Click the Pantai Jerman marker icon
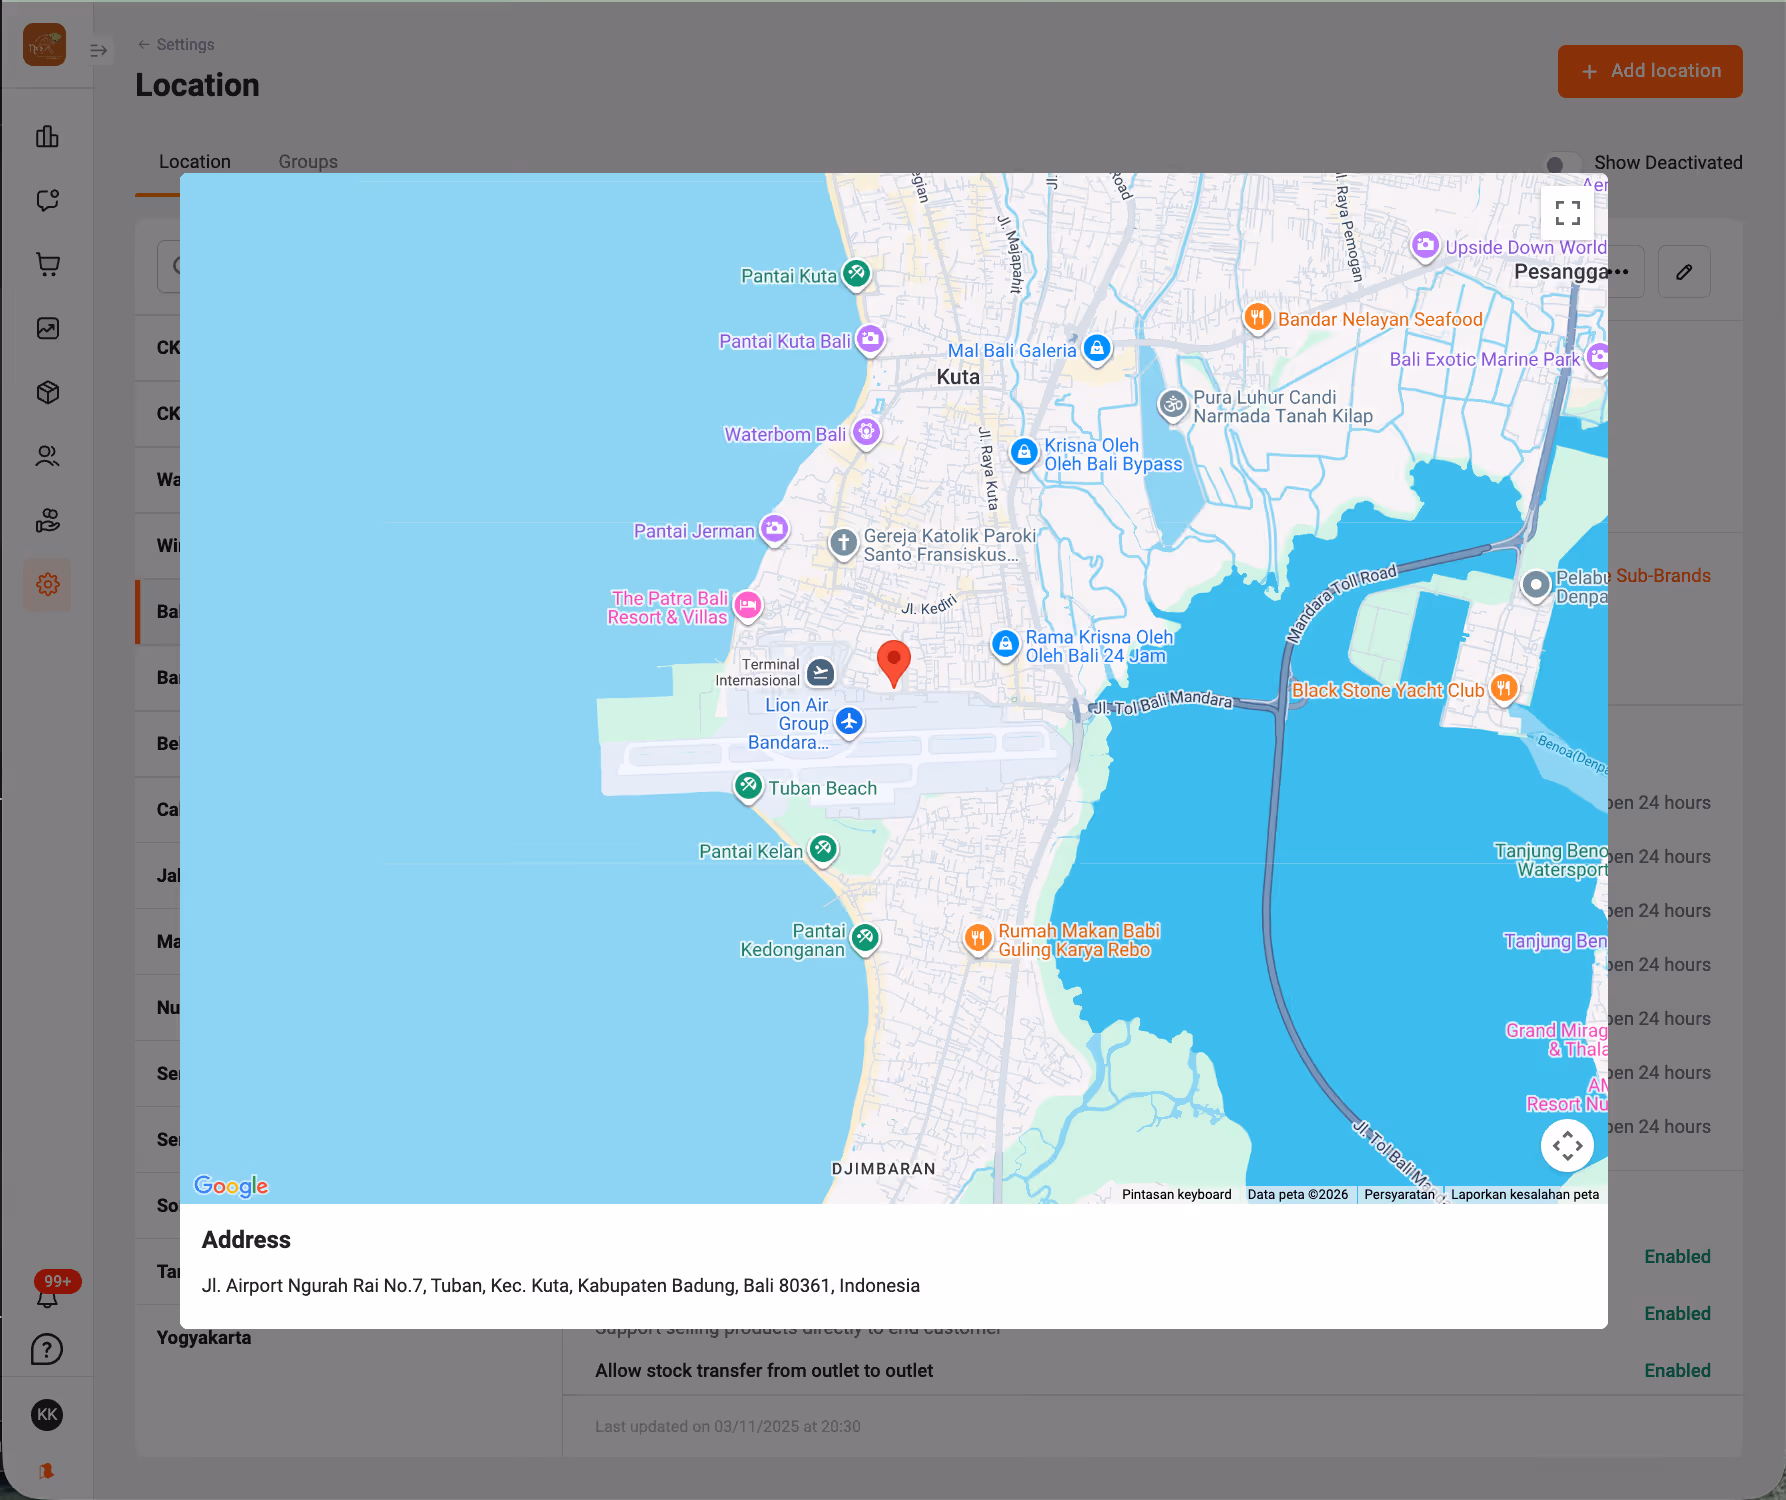The height and width of the screenshot is (1500, 1786). (x=774, y=529)
